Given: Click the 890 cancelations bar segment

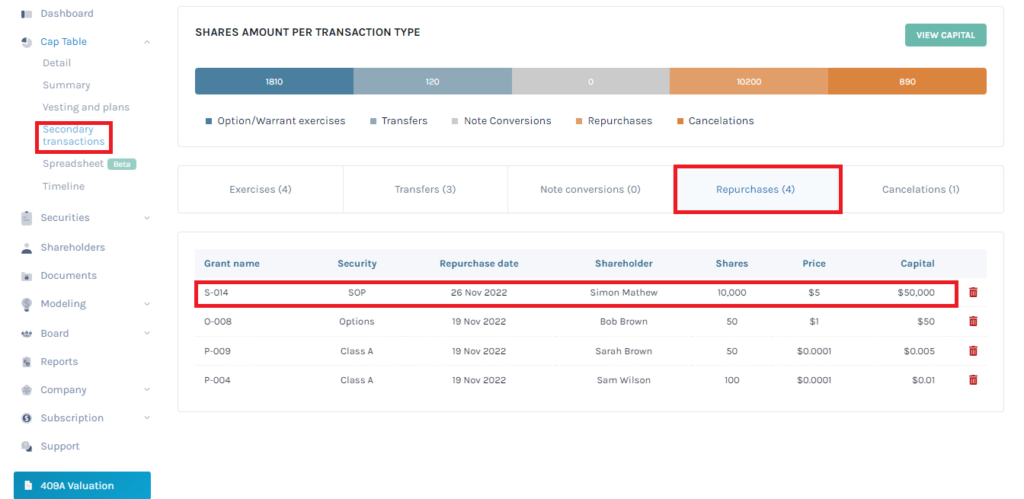Looking at the screenshot, I should pyautogui.click(x=907, y=82).
